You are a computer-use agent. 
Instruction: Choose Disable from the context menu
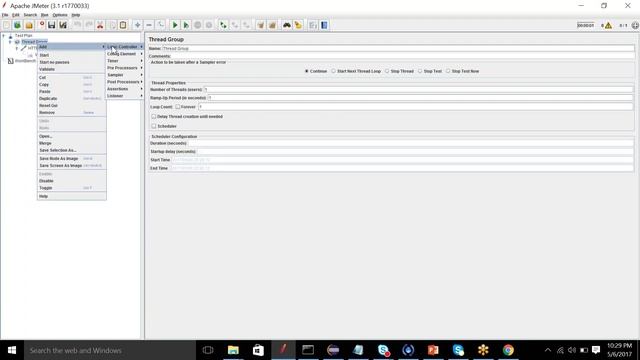[71, 181]
